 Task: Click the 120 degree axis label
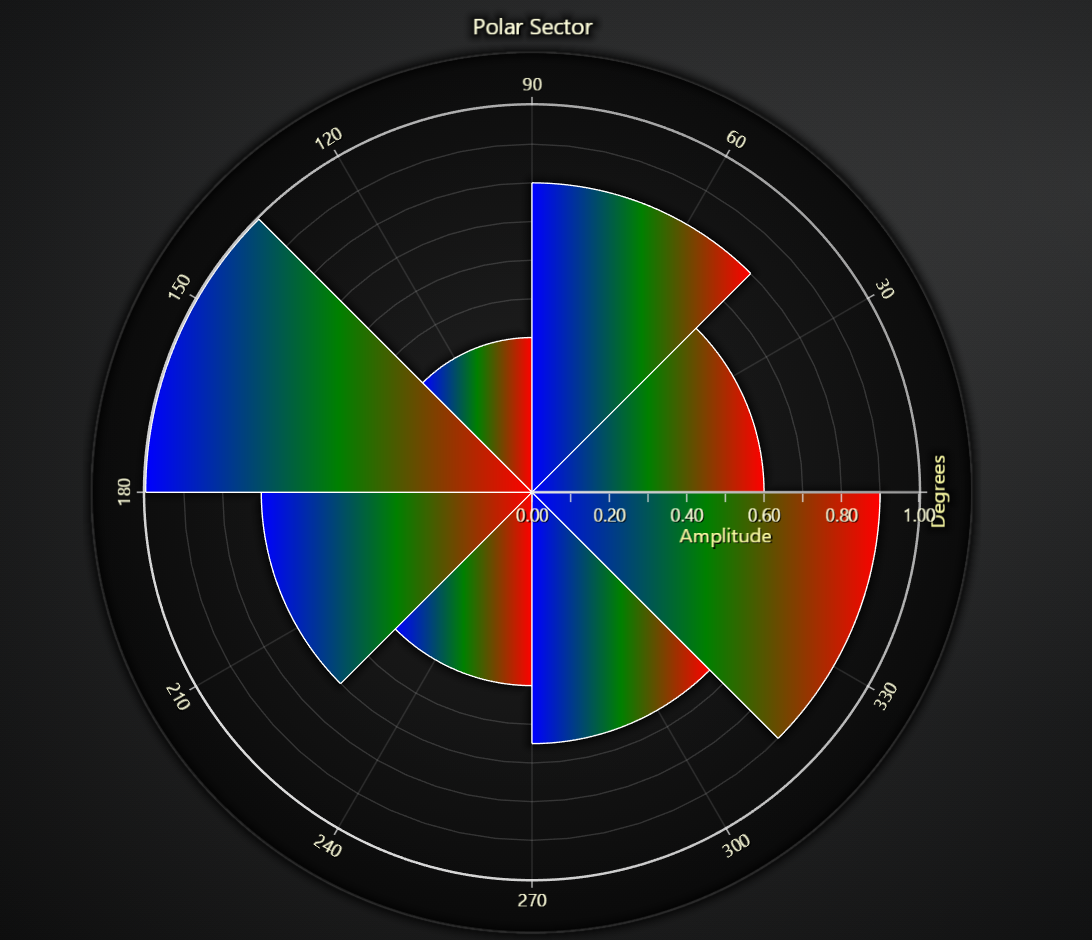(328, 139)
